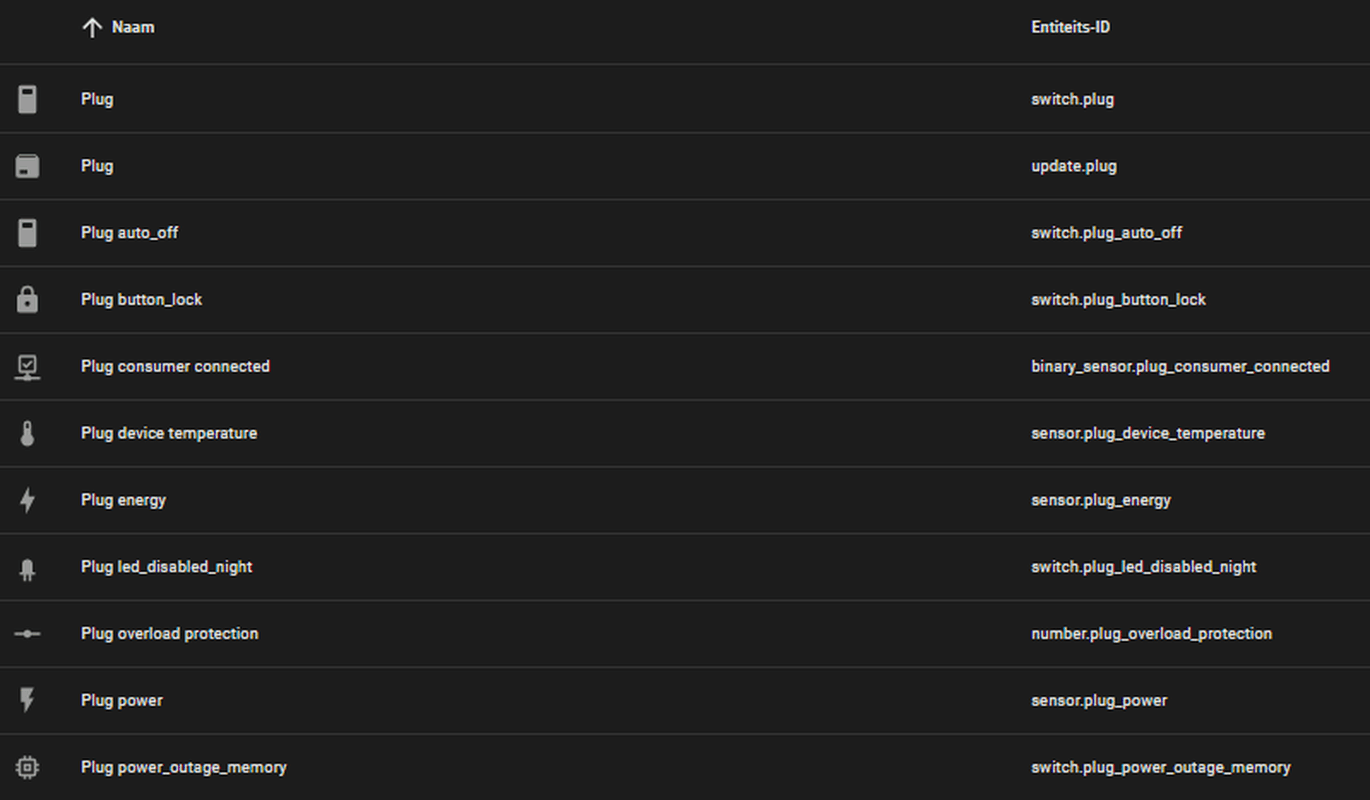Click the lock icon for Plug button_lock

point(27,299)
